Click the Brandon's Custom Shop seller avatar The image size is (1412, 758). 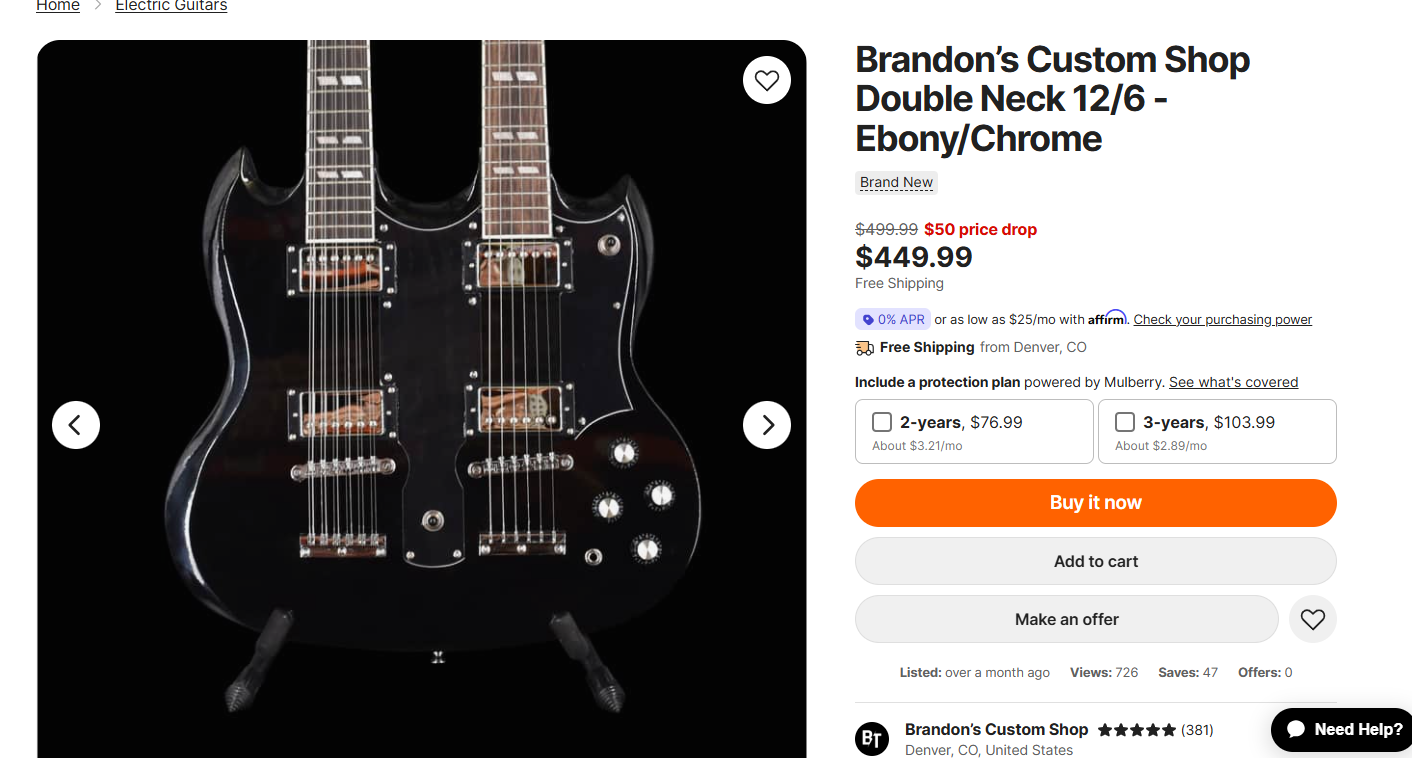[872, 739]
